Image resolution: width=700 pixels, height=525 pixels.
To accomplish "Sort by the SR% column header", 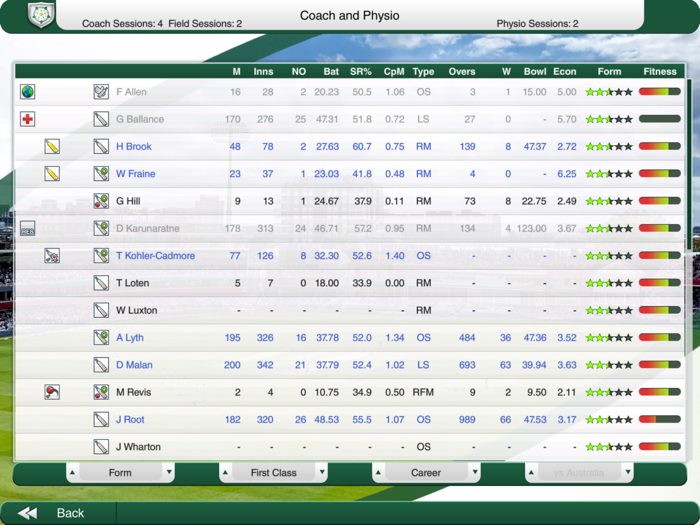I will click(361, 71).
